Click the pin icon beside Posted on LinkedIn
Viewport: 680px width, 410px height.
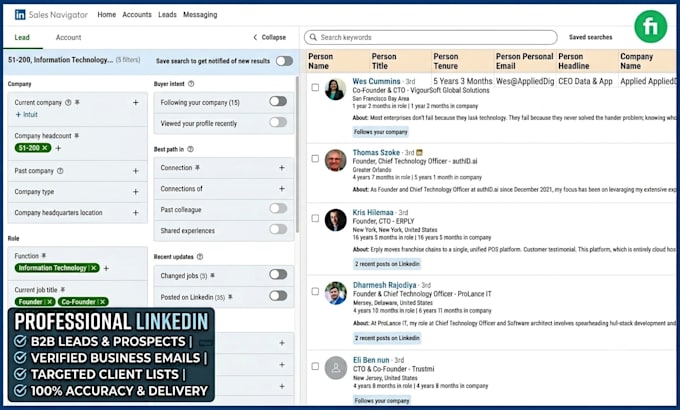click(x=230, y=297)
